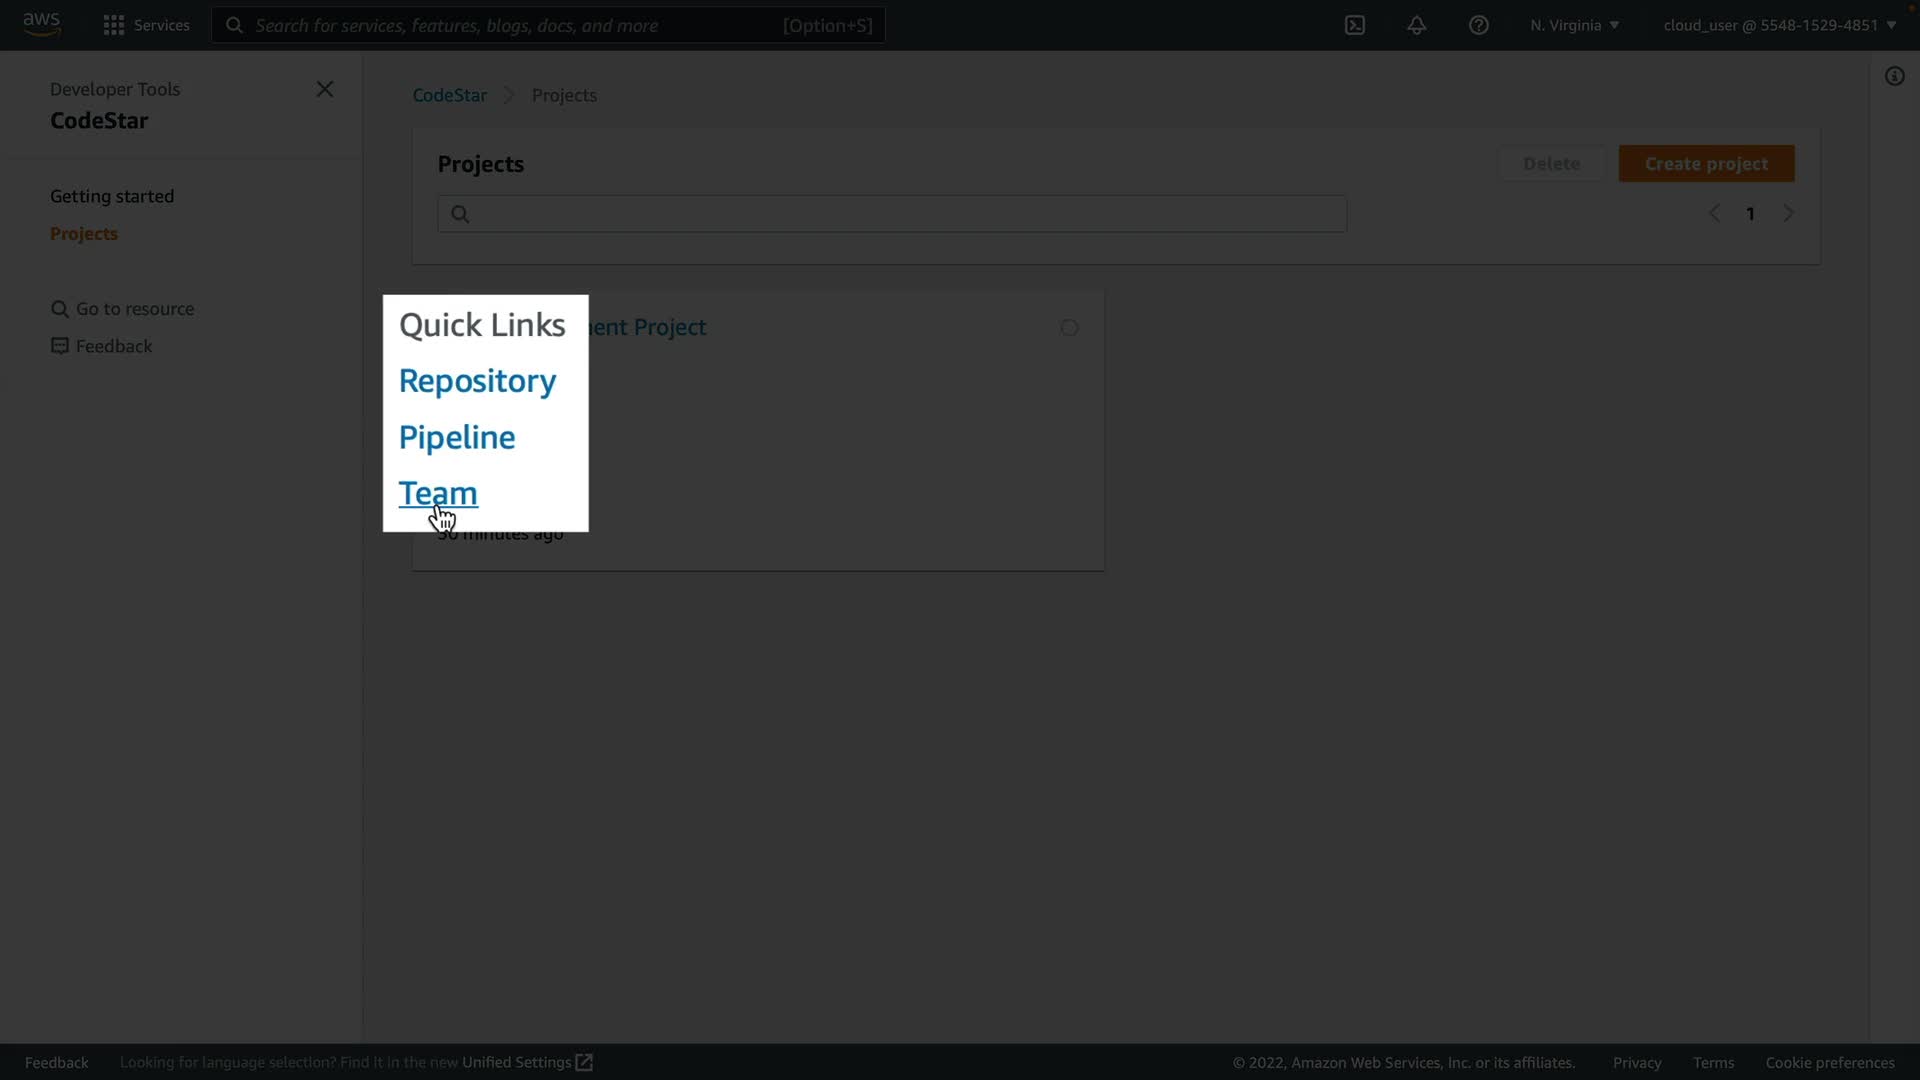Click Feedback icon in sidebar

[x=60, y=346]
